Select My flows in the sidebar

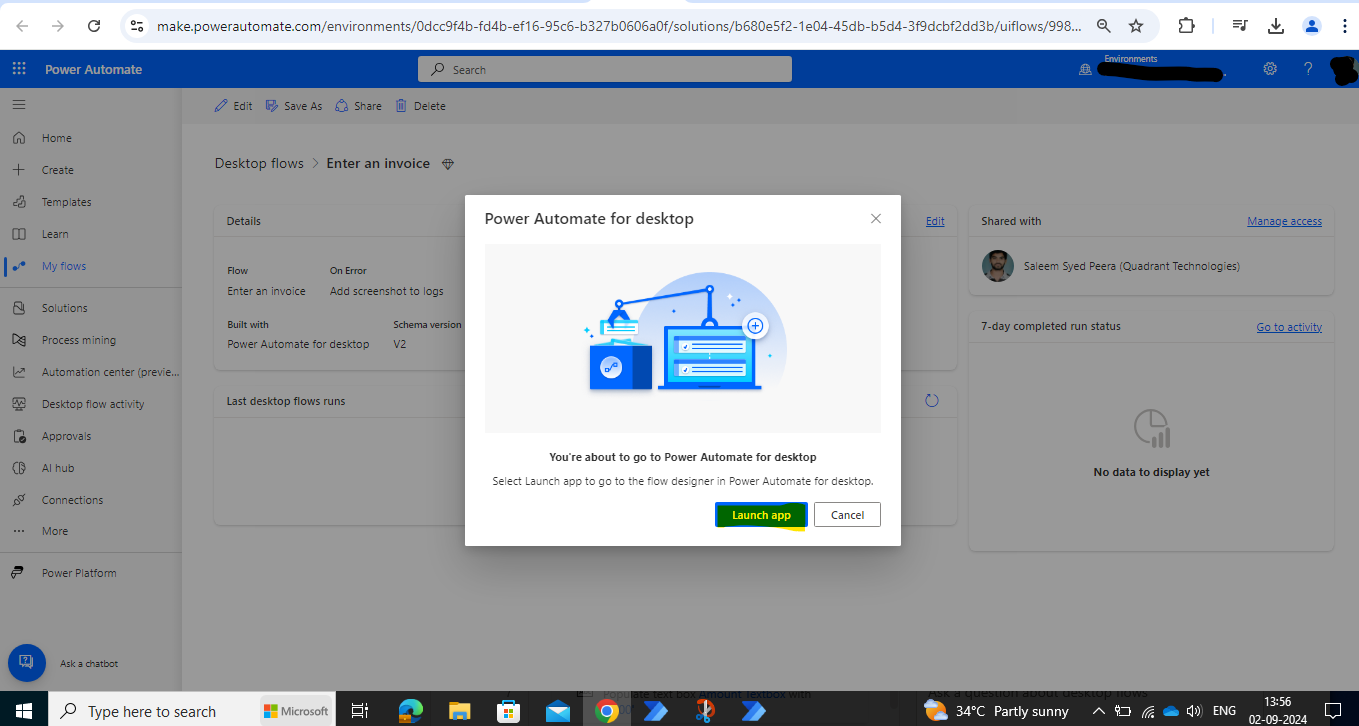[x=64, y=266]
